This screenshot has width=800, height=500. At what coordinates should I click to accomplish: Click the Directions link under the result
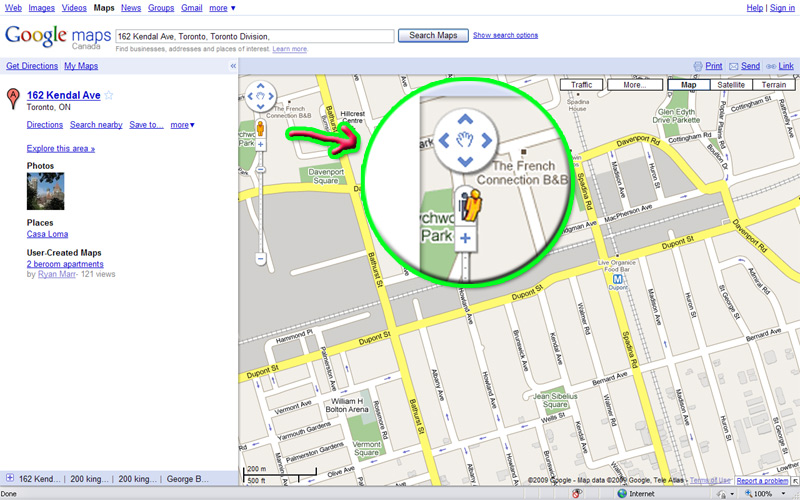click(x=45, y=124)
